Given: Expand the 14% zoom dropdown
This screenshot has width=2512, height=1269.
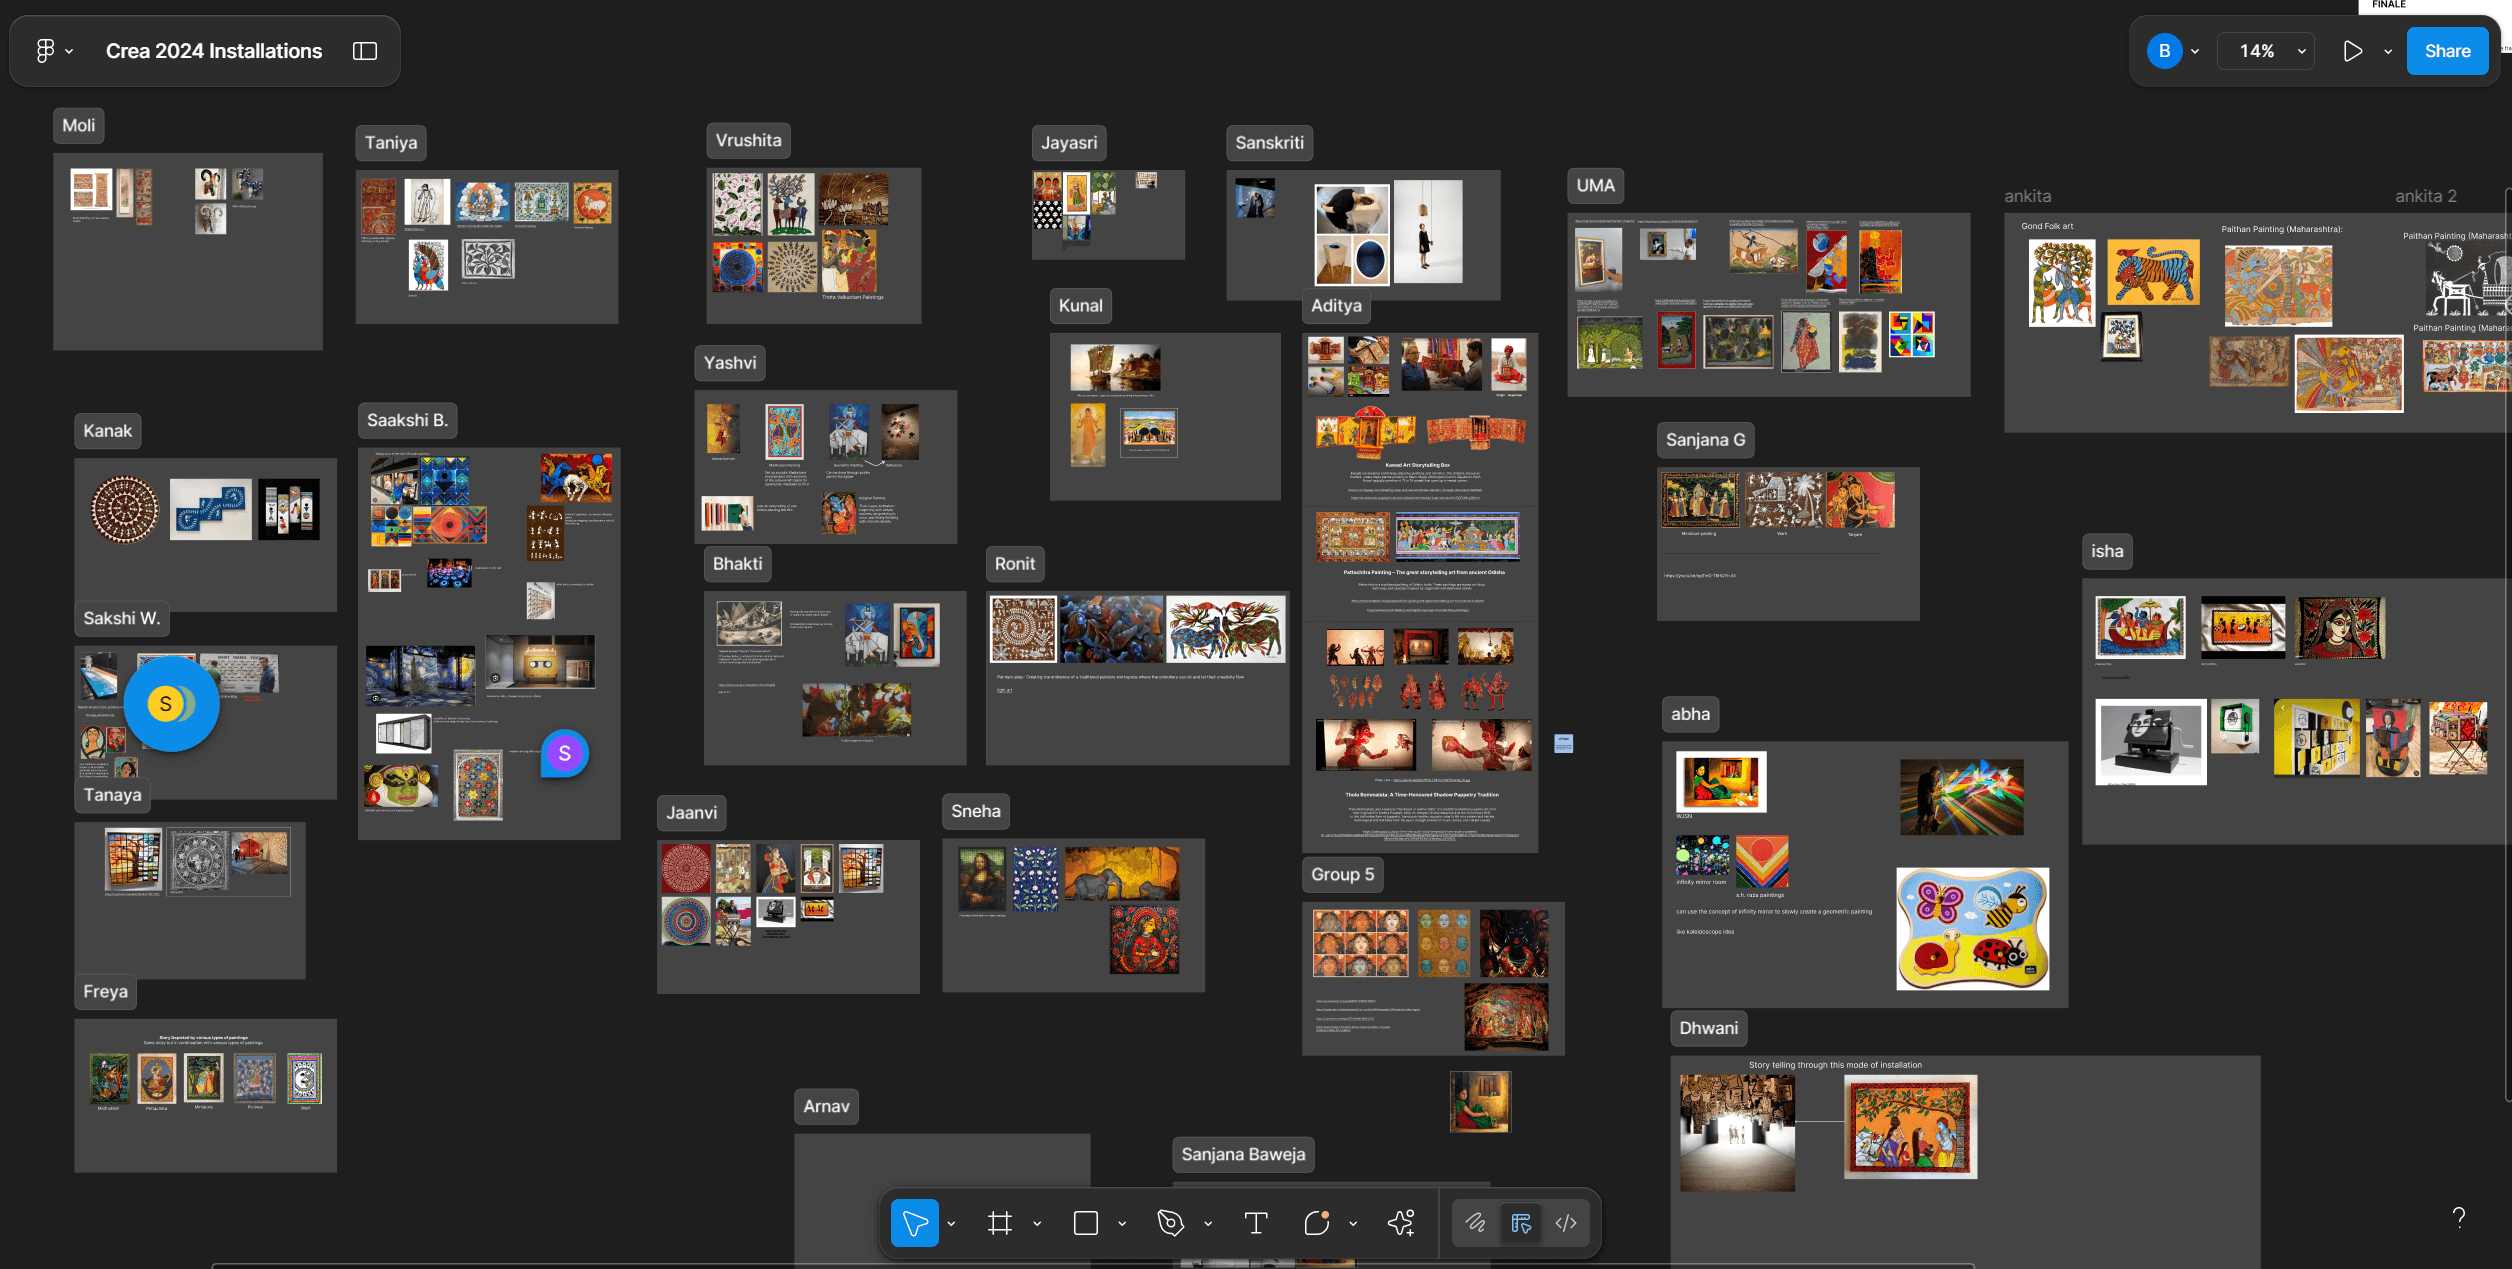Looking at the screenshot, I should coord(2301,51).
